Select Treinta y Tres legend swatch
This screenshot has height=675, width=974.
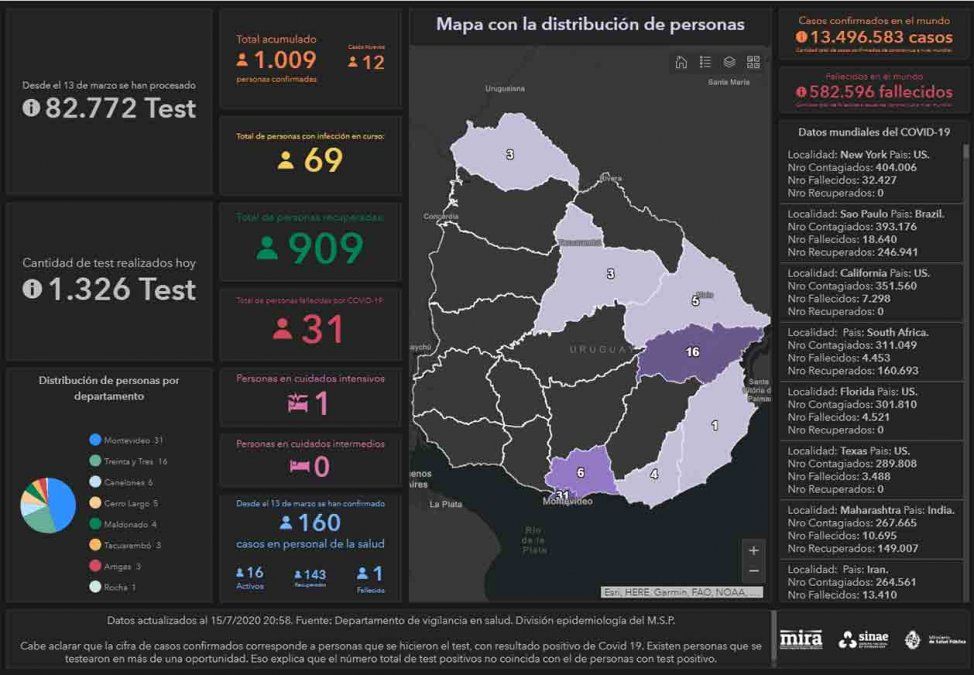coord(95,461)
